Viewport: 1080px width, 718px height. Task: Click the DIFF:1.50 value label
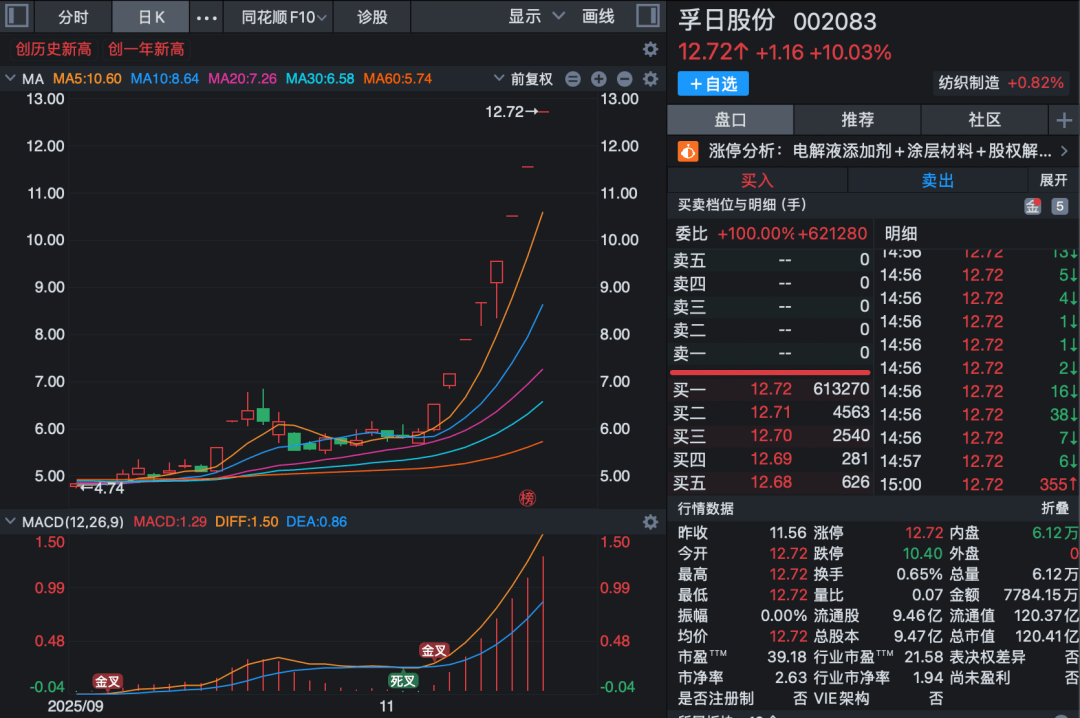pos(247,522)
